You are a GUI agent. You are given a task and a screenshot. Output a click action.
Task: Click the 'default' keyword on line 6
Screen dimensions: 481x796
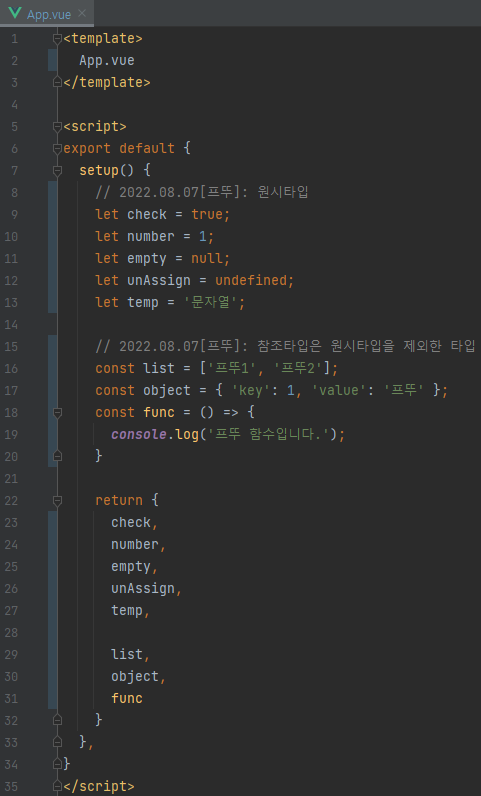click(x=147, y=148)
